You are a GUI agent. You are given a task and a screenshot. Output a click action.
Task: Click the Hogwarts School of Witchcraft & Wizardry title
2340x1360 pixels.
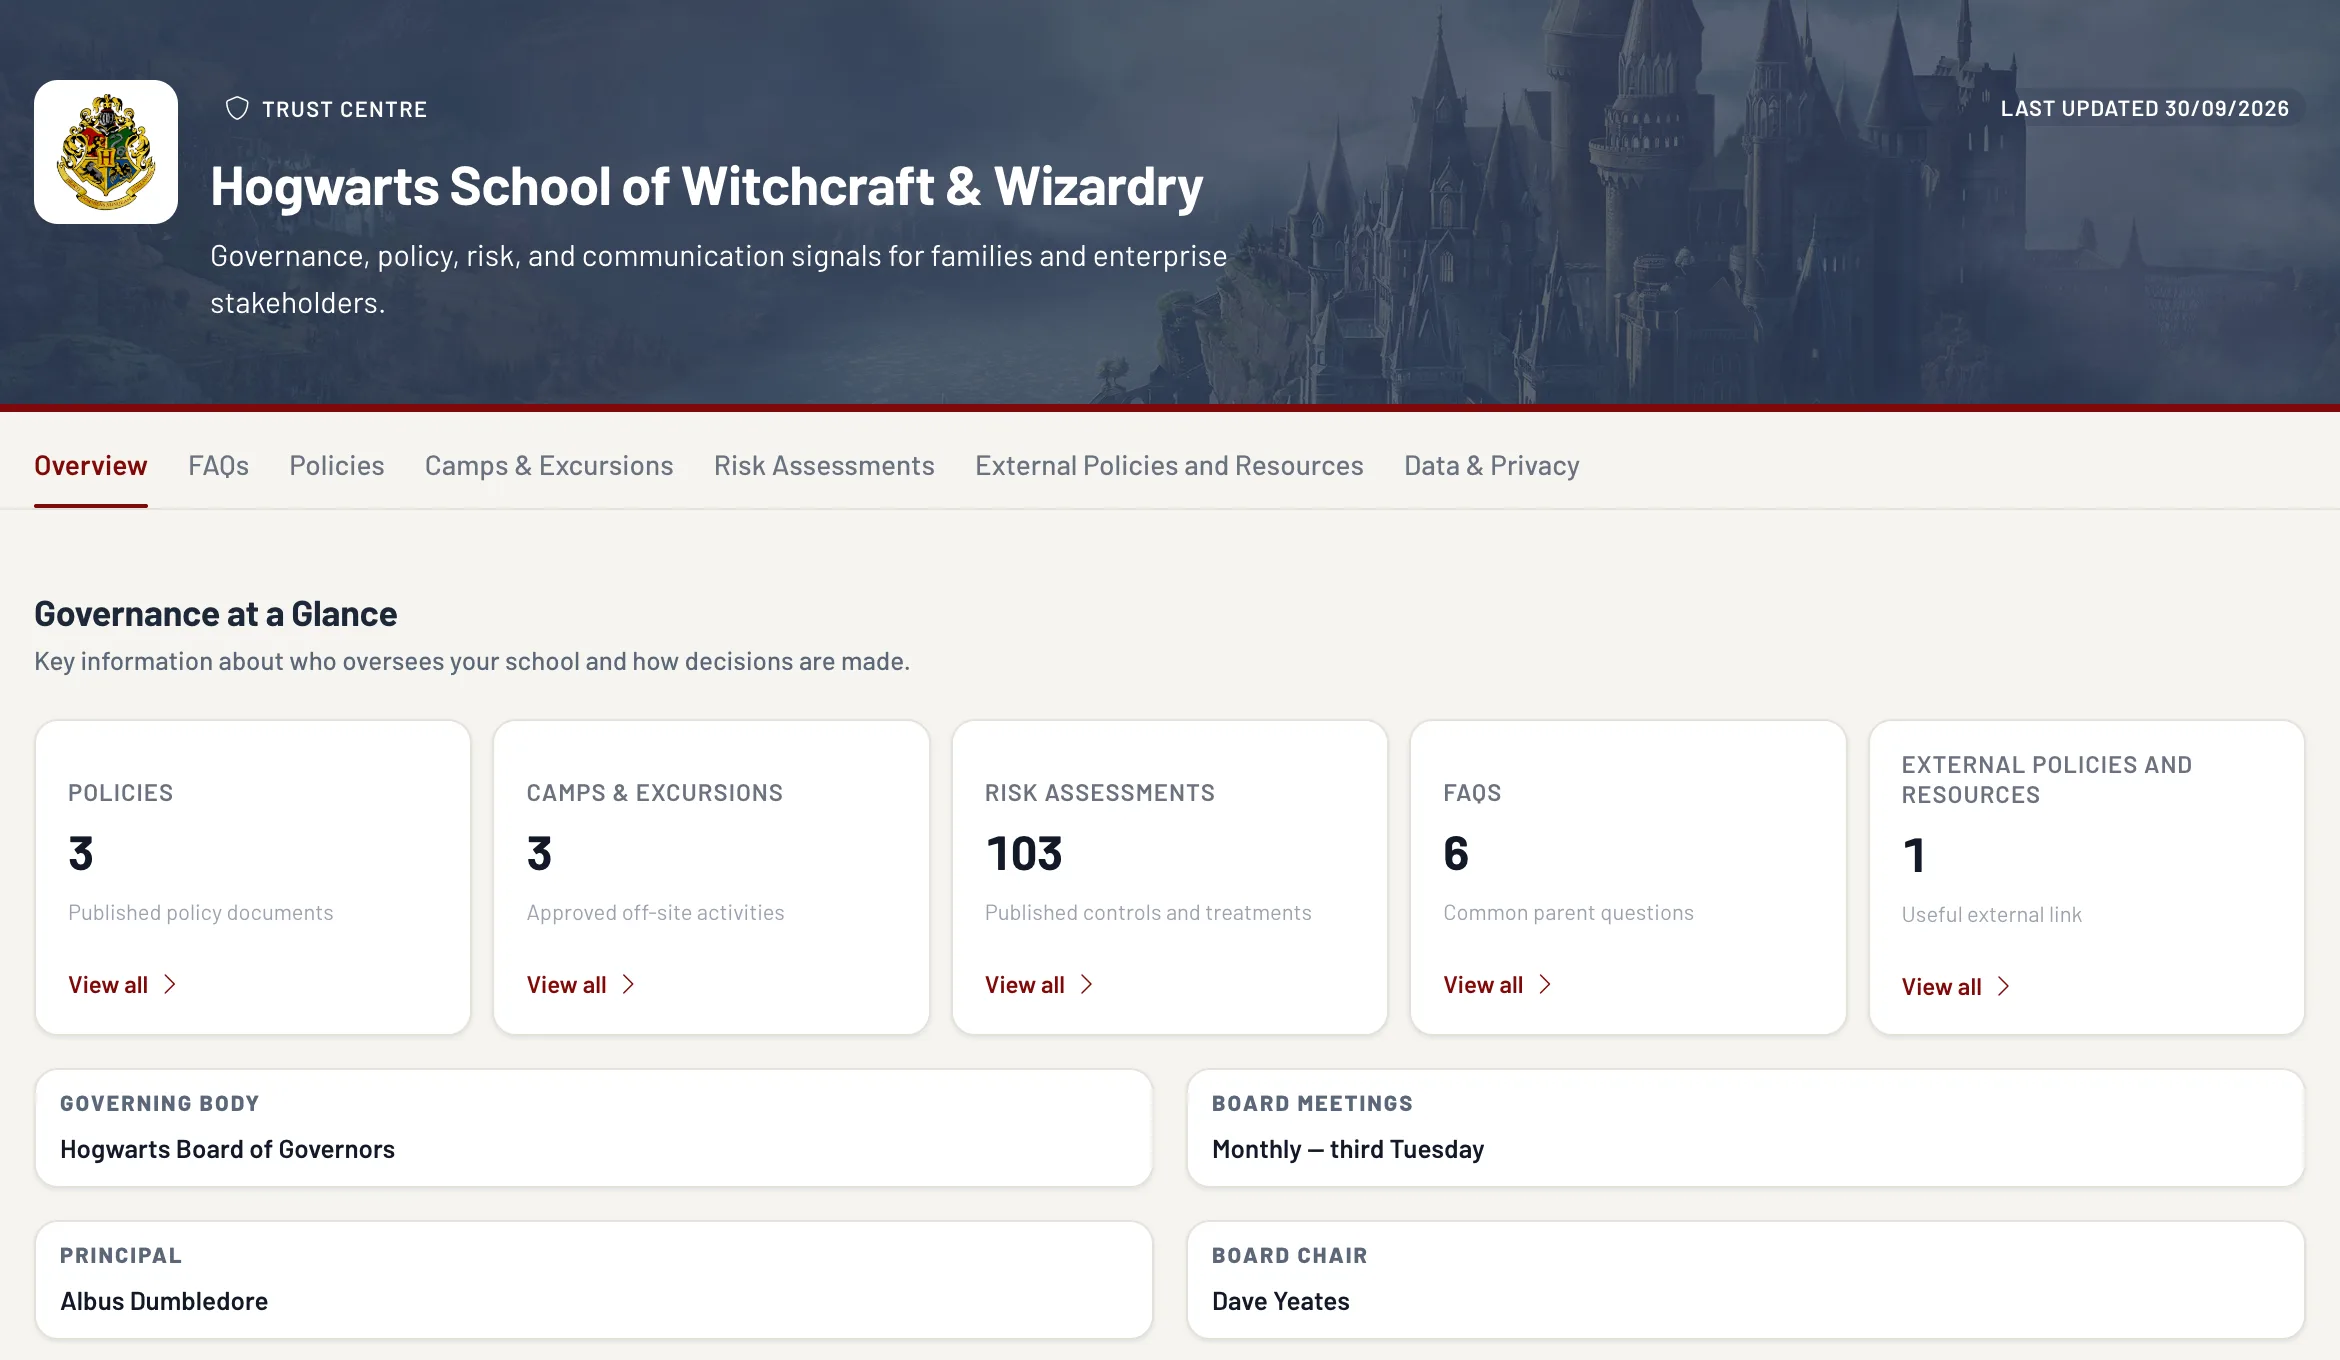click(x=706, y=187)
